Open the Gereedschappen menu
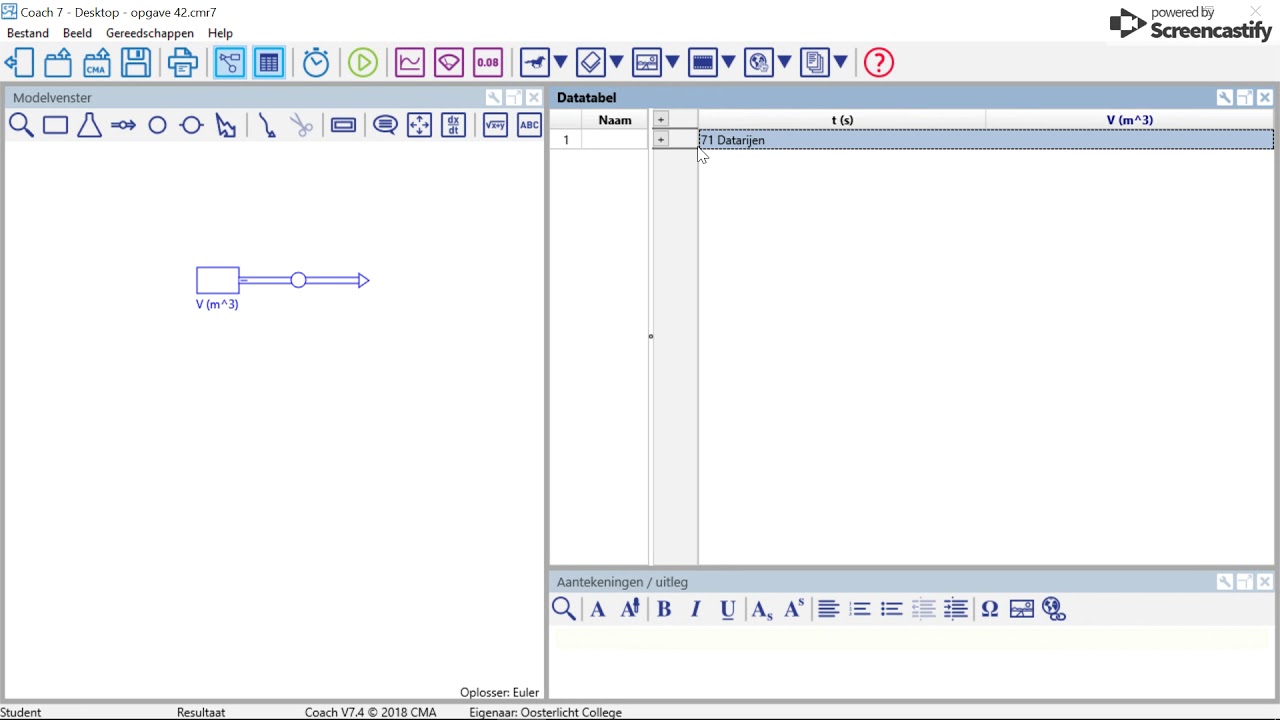Viewport: 1280px width, 720px height. [150, 33]
